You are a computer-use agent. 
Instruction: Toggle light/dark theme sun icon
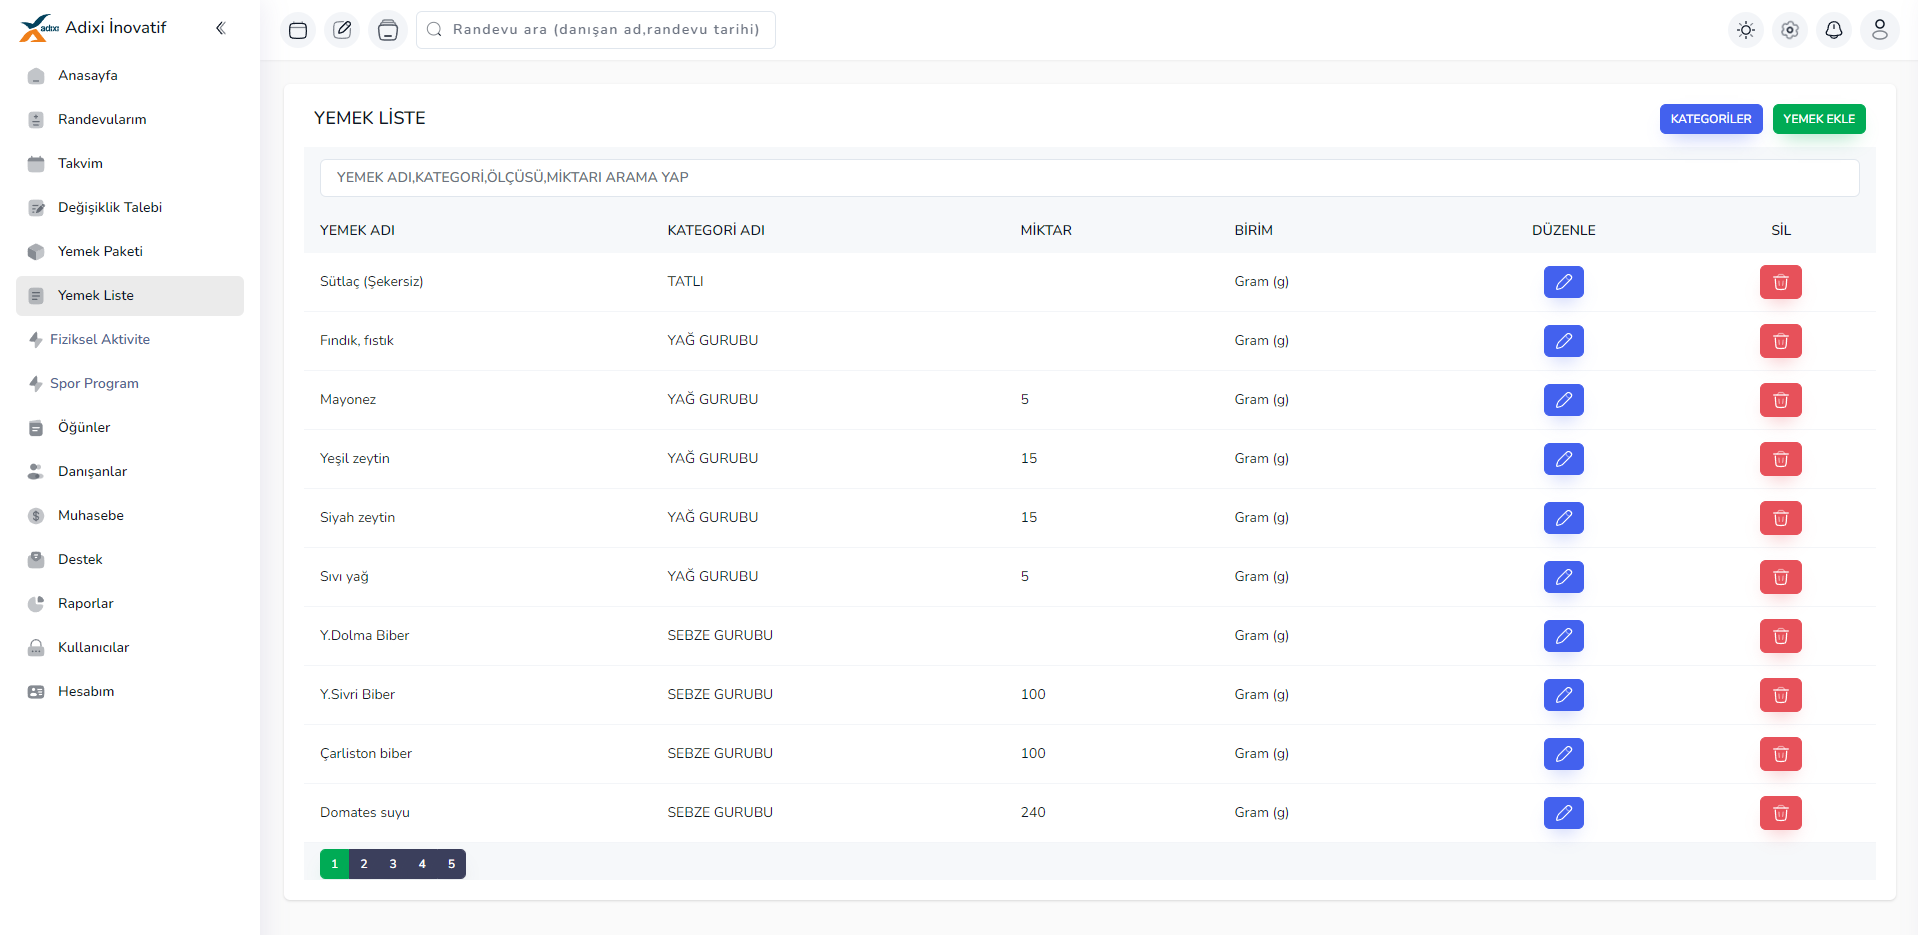point(1746,30)
